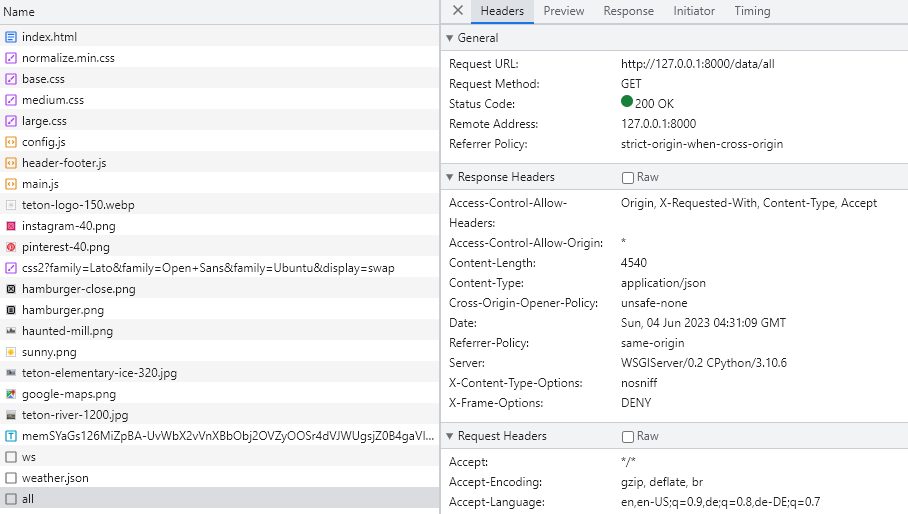
Task: Open the Timing tab
Action: [x=752, y=11]
